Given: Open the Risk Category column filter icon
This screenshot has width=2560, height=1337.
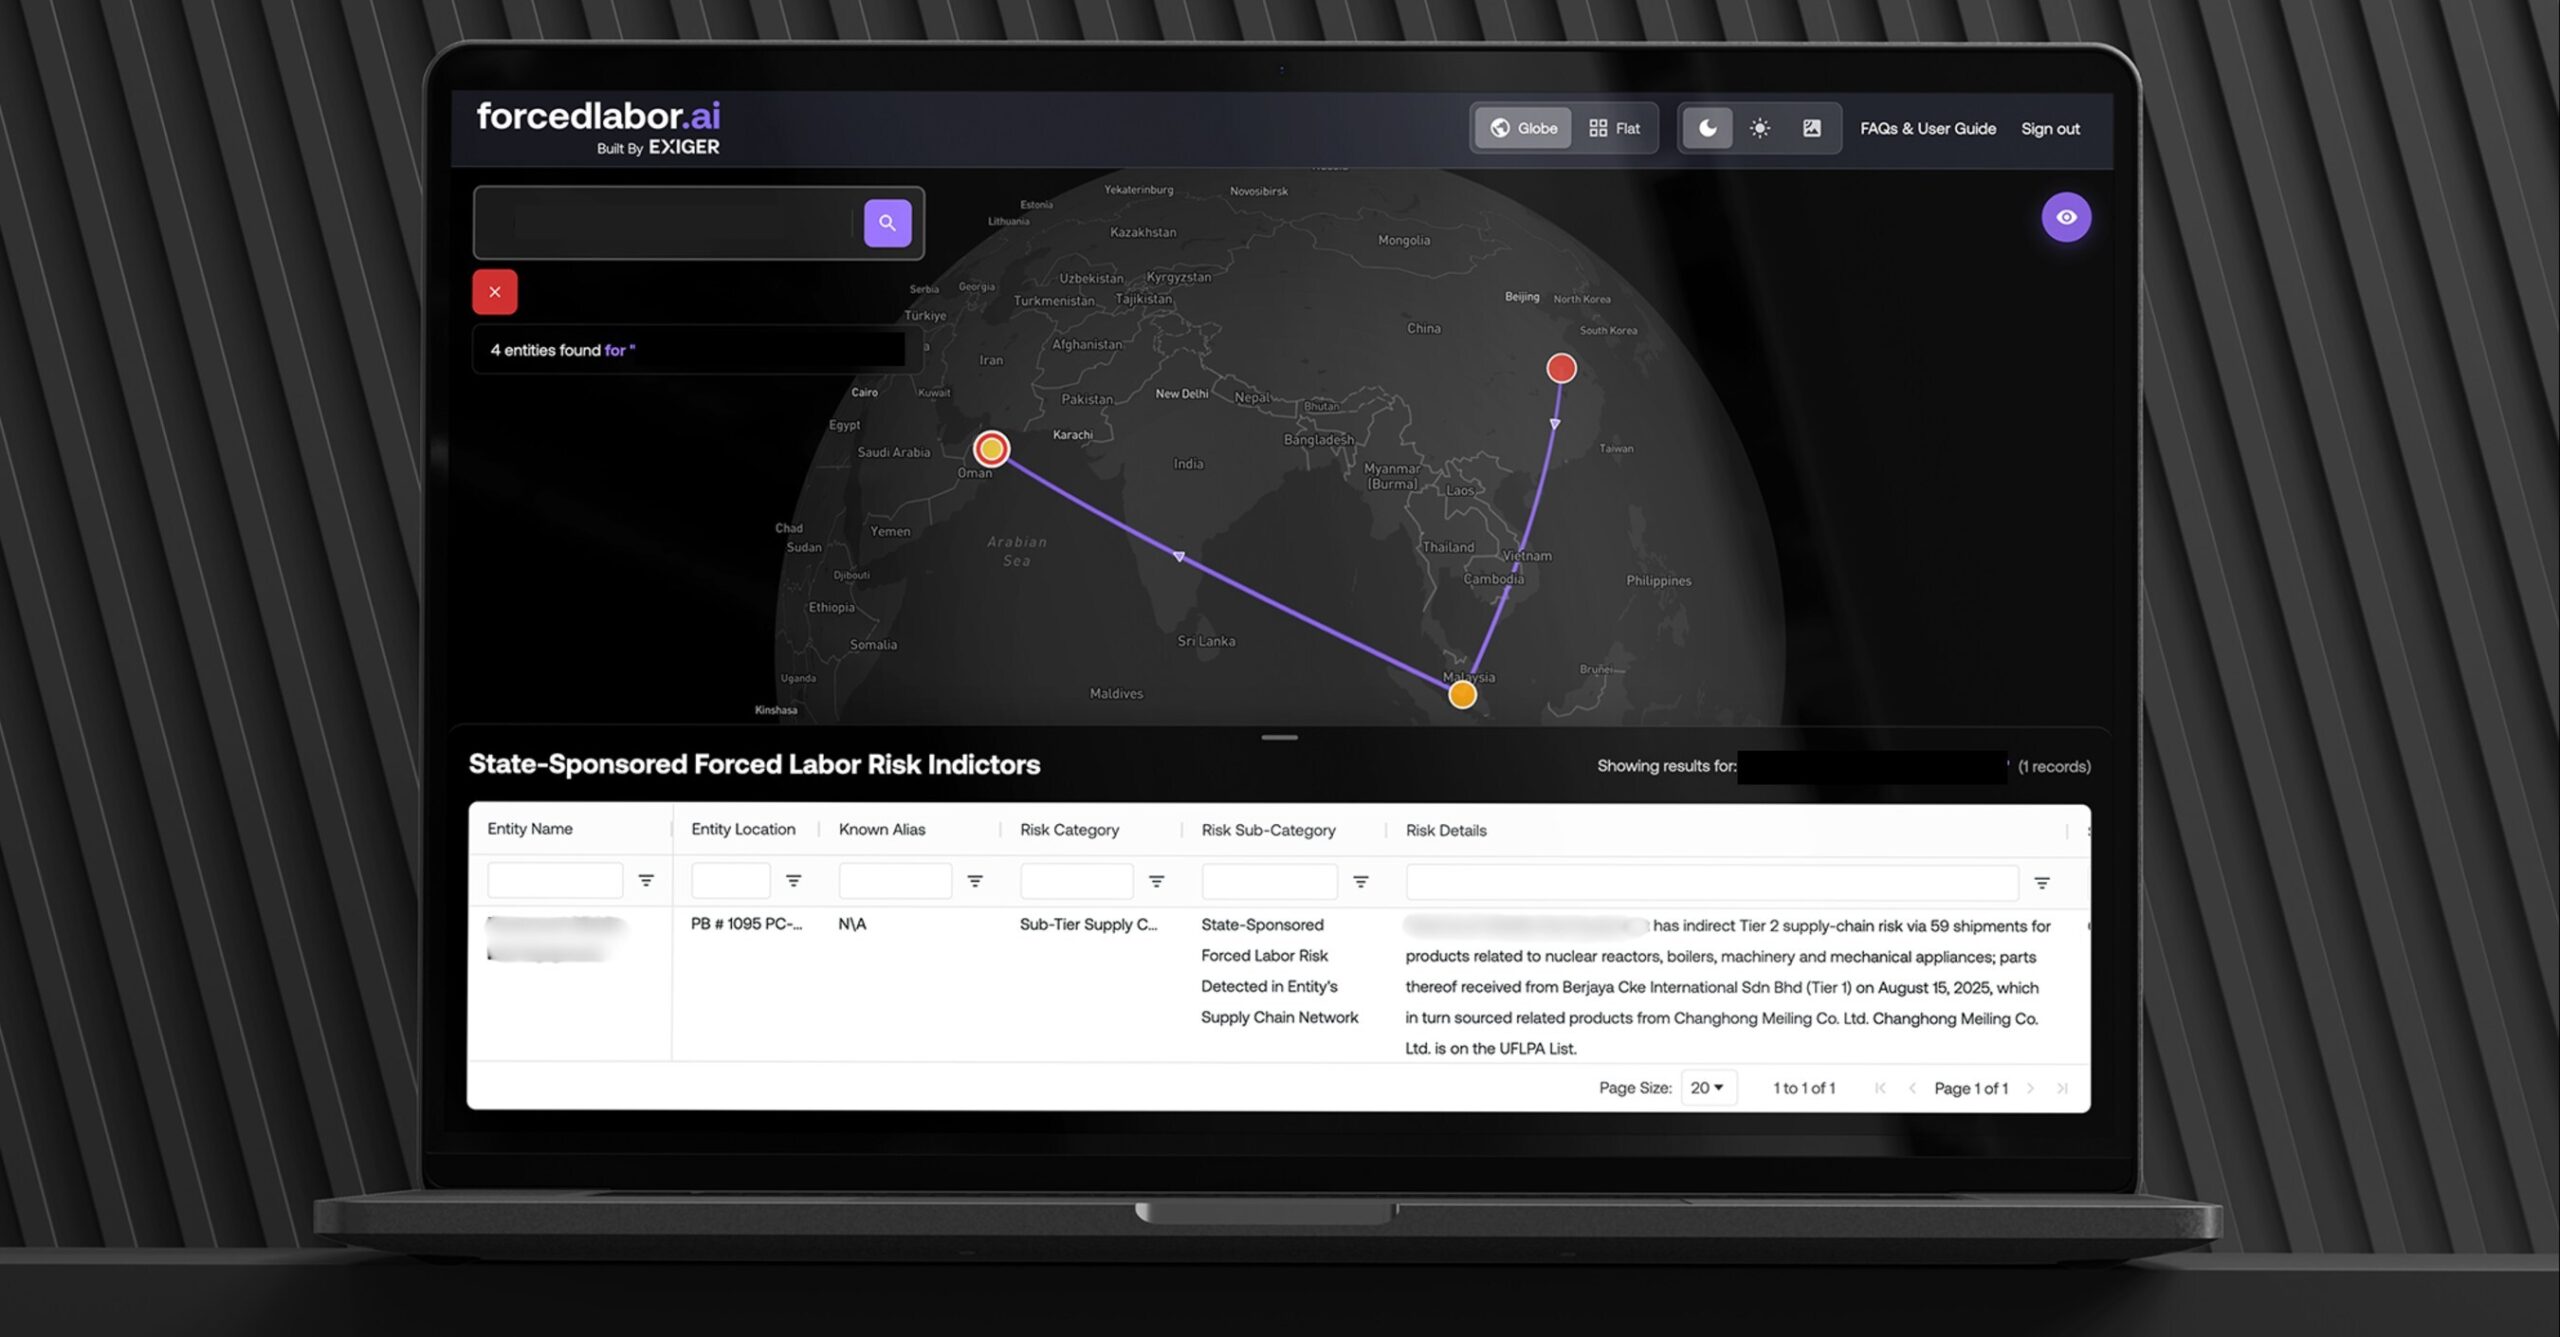Looking at the screenshot, I should pyautogui.click(x=1156, y=881).
